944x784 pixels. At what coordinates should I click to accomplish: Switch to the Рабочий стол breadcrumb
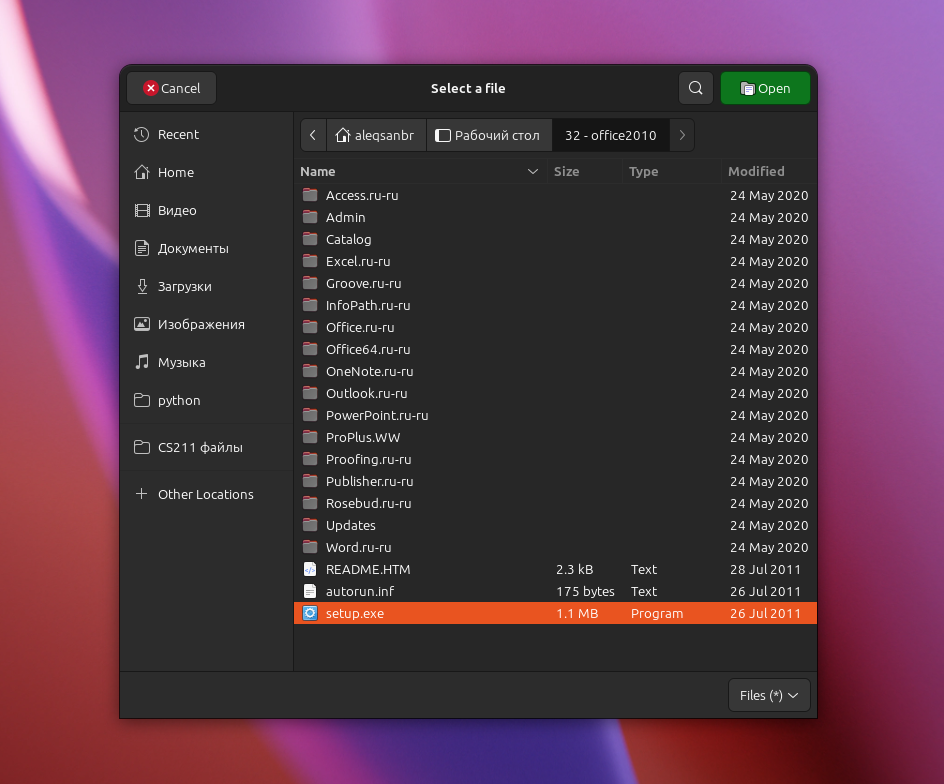click(x=489, y=135)
